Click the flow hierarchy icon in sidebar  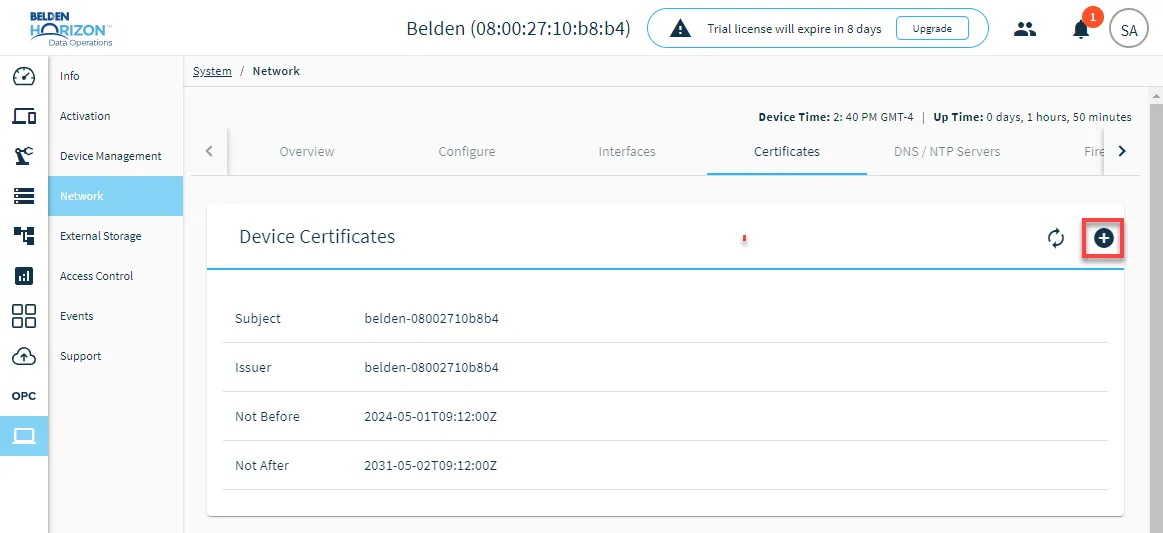[x=24, y=236]
